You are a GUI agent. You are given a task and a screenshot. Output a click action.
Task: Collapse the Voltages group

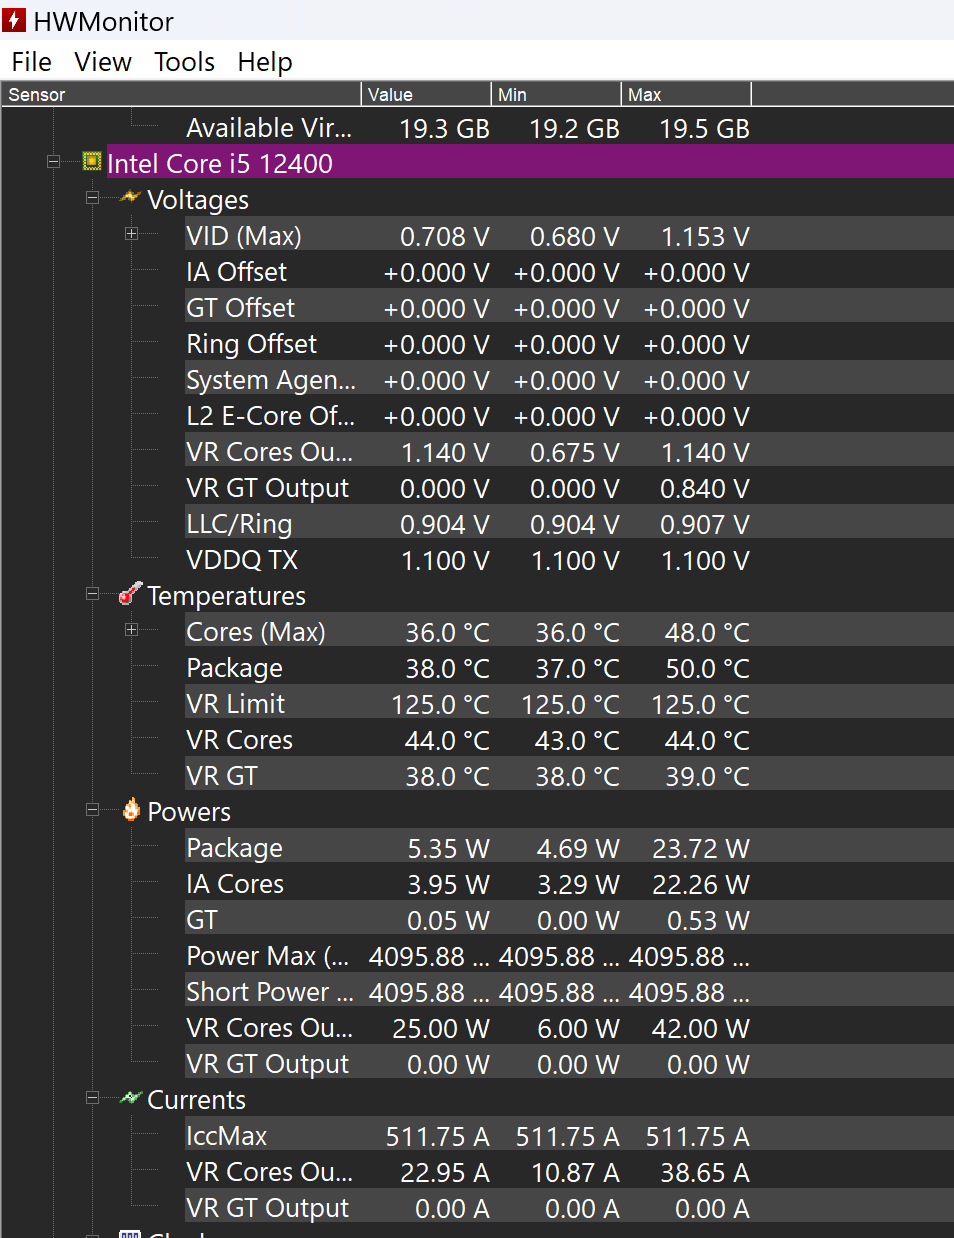[x=92, y=198]
